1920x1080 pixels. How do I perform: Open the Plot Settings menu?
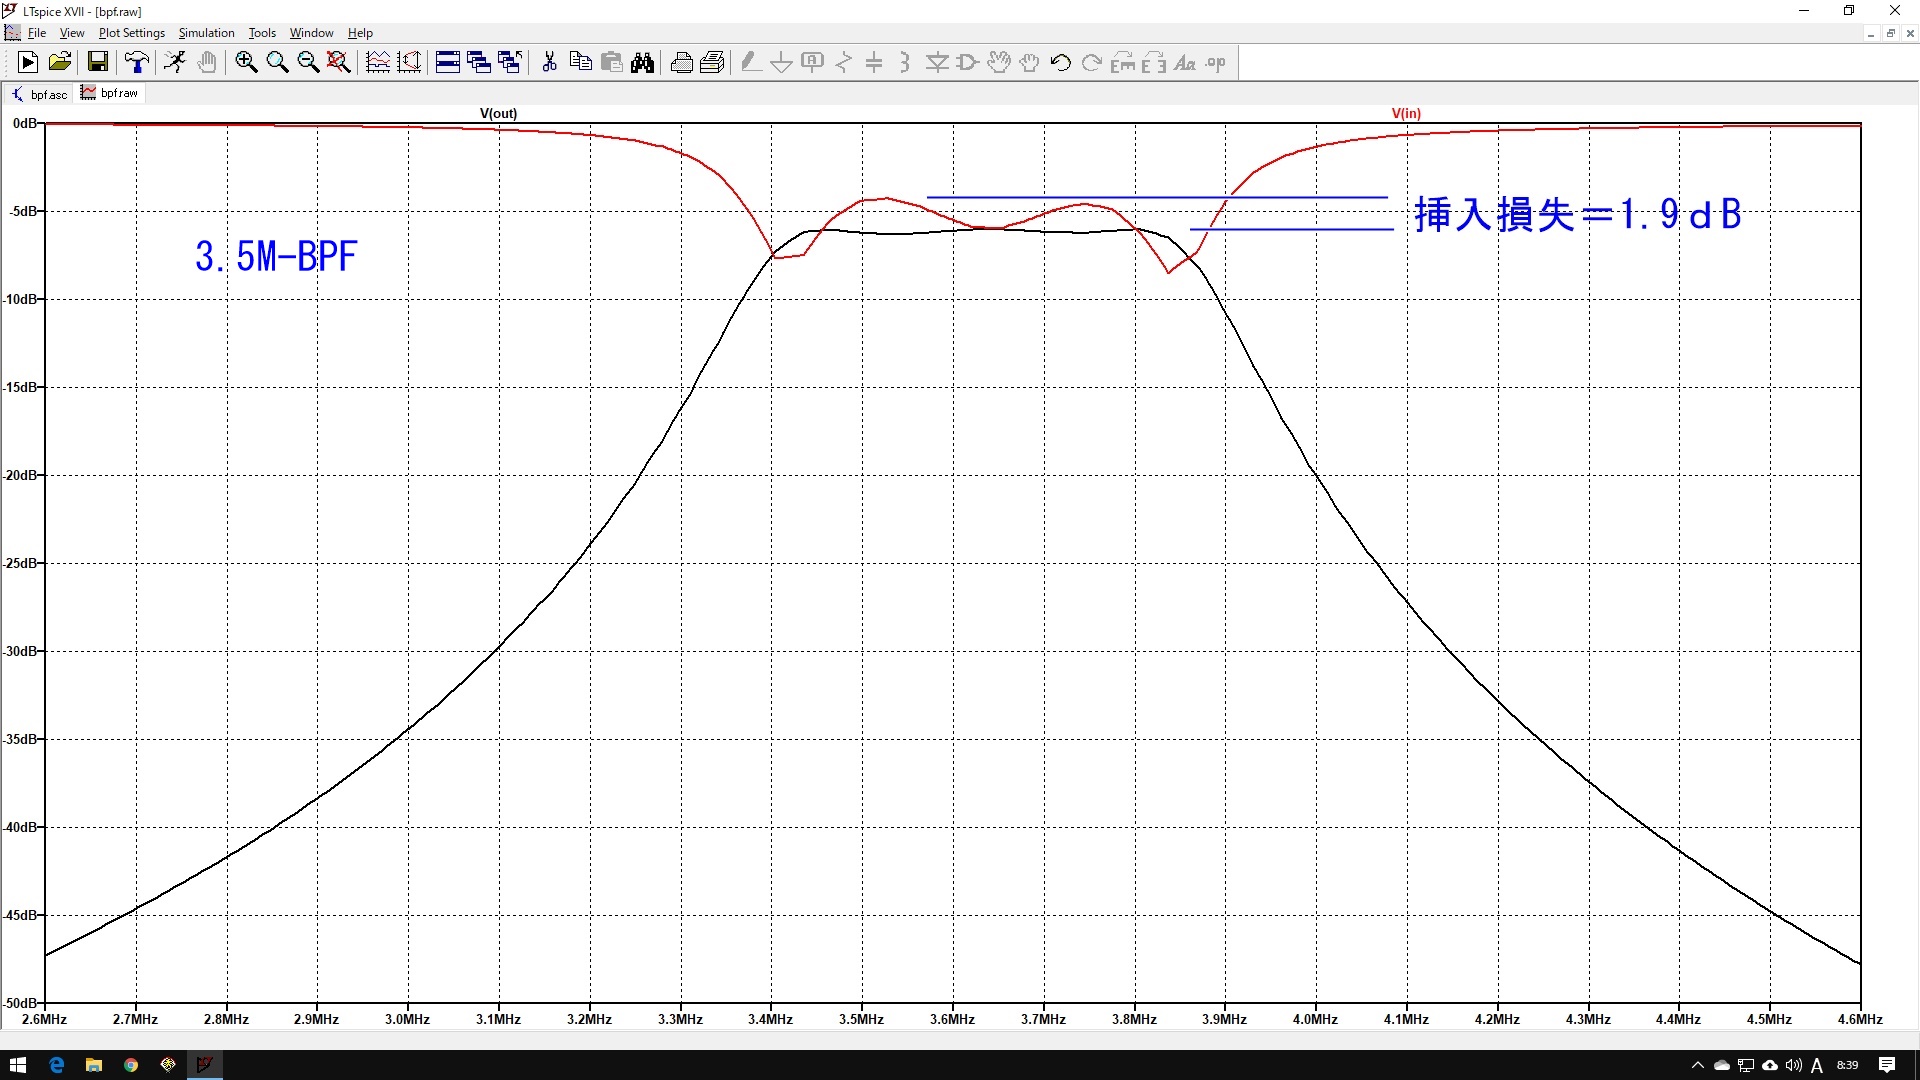(x=131, y=33)
